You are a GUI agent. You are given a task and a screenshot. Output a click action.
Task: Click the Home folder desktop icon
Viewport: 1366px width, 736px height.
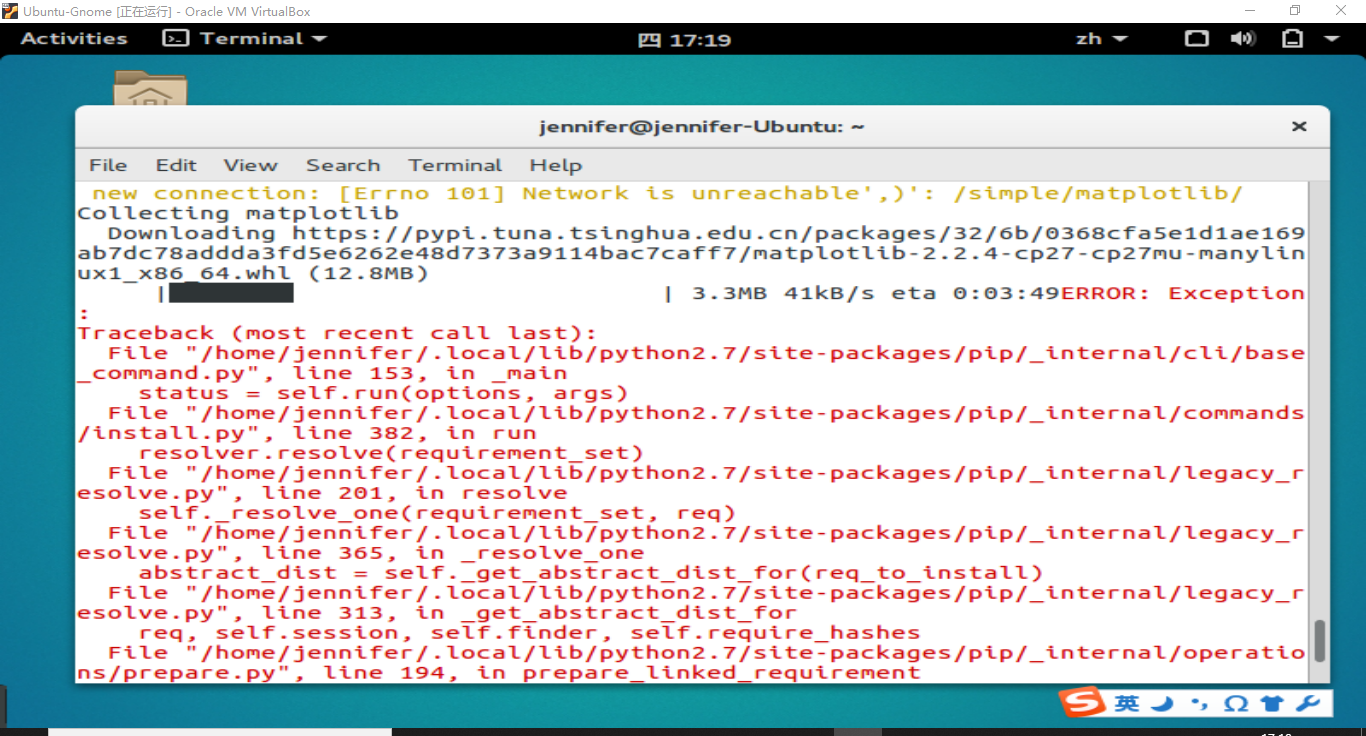tap(150, 88)
